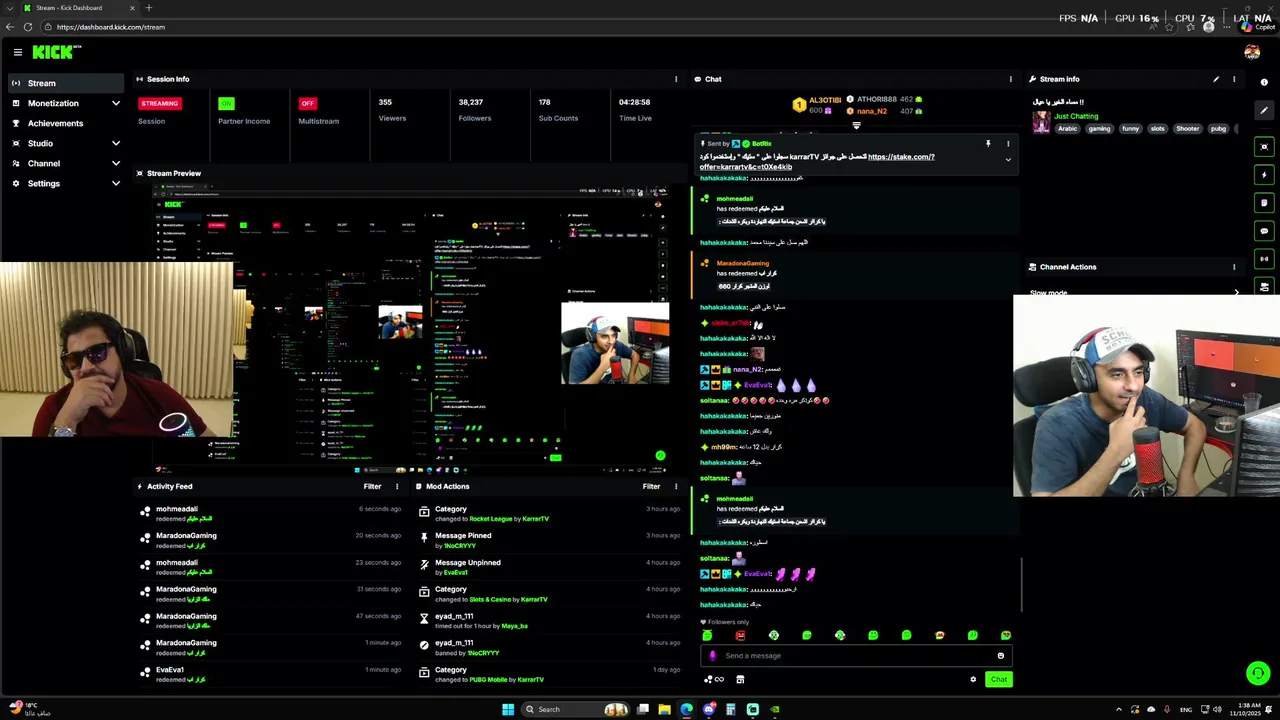This screenshot has height=720, width=1280.
Task: Send message with green Chat button
Action: [999, 680]
